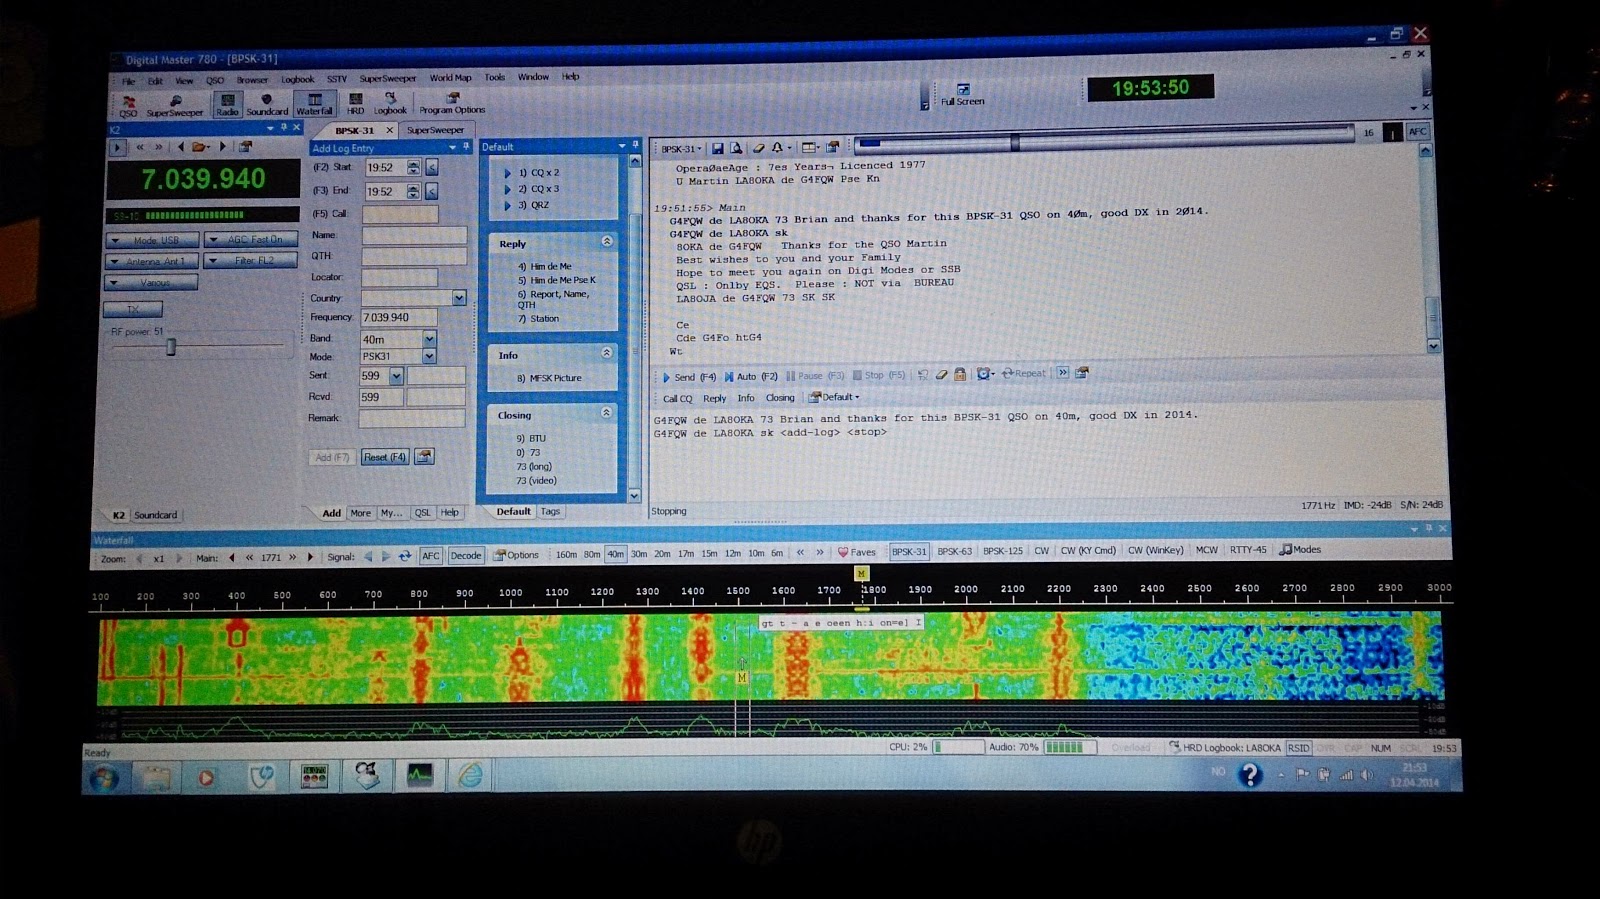Click play arrow in K2 radio pane
The width and height of the screenshot is (1600, 899).
click(117, 147)
